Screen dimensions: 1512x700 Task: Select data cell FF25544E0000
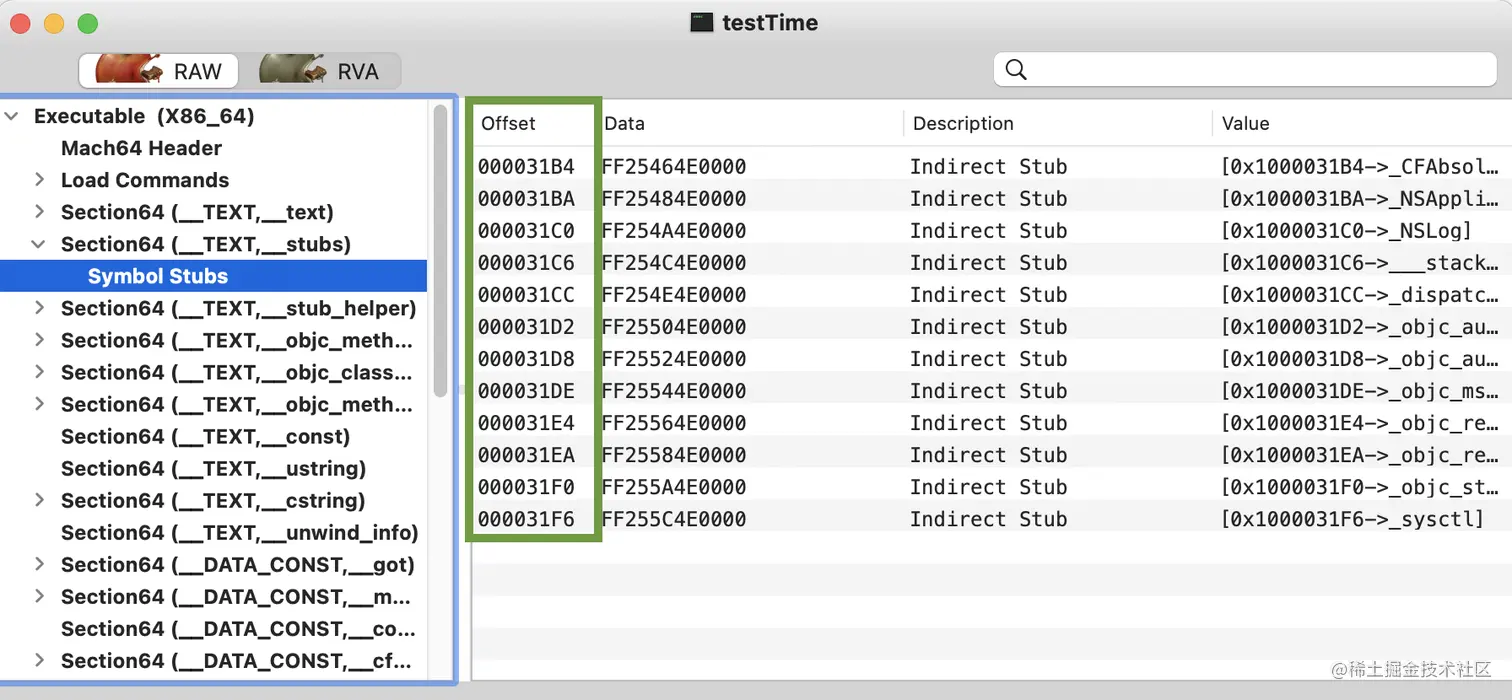[x=674, y=390]
